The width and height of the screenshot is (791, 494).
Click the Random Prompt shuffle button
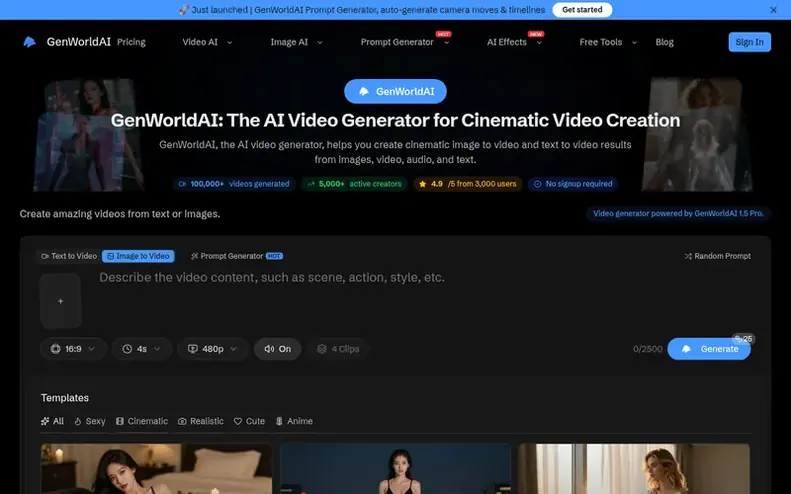pos(717,256)
